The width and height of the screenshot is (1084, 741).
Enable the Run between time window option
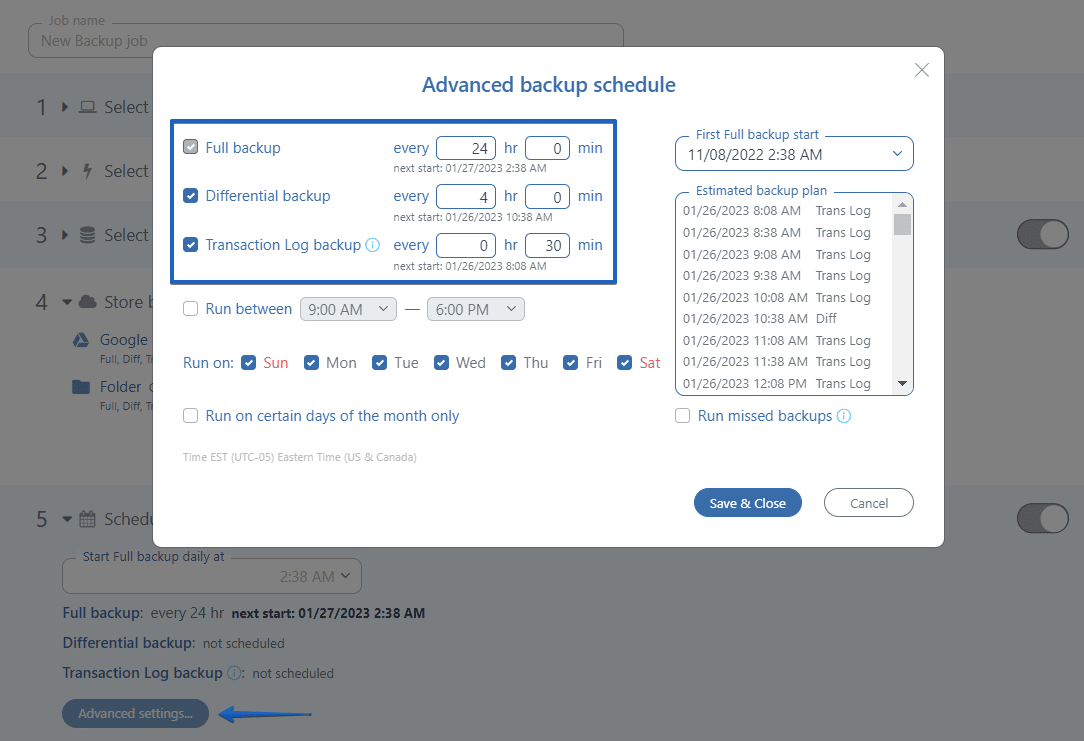coord(190,309)
